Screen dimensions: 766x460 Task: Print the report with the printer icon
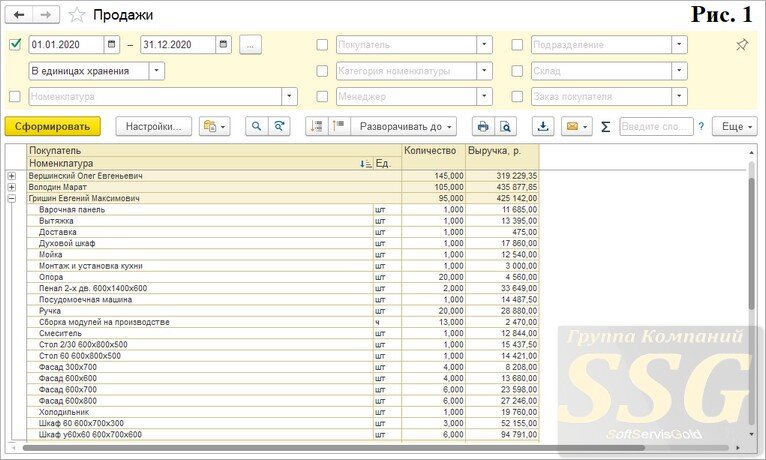[x=483, y=126]
